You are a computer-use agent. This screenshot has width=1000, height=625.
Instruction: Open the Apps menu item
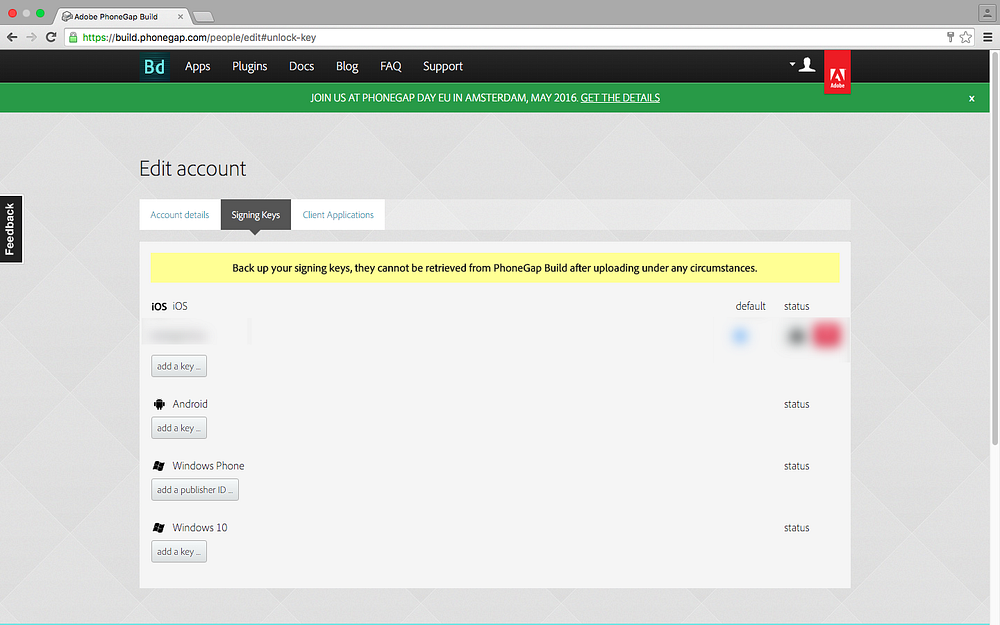pyautogui.click(x=197, y=66)
